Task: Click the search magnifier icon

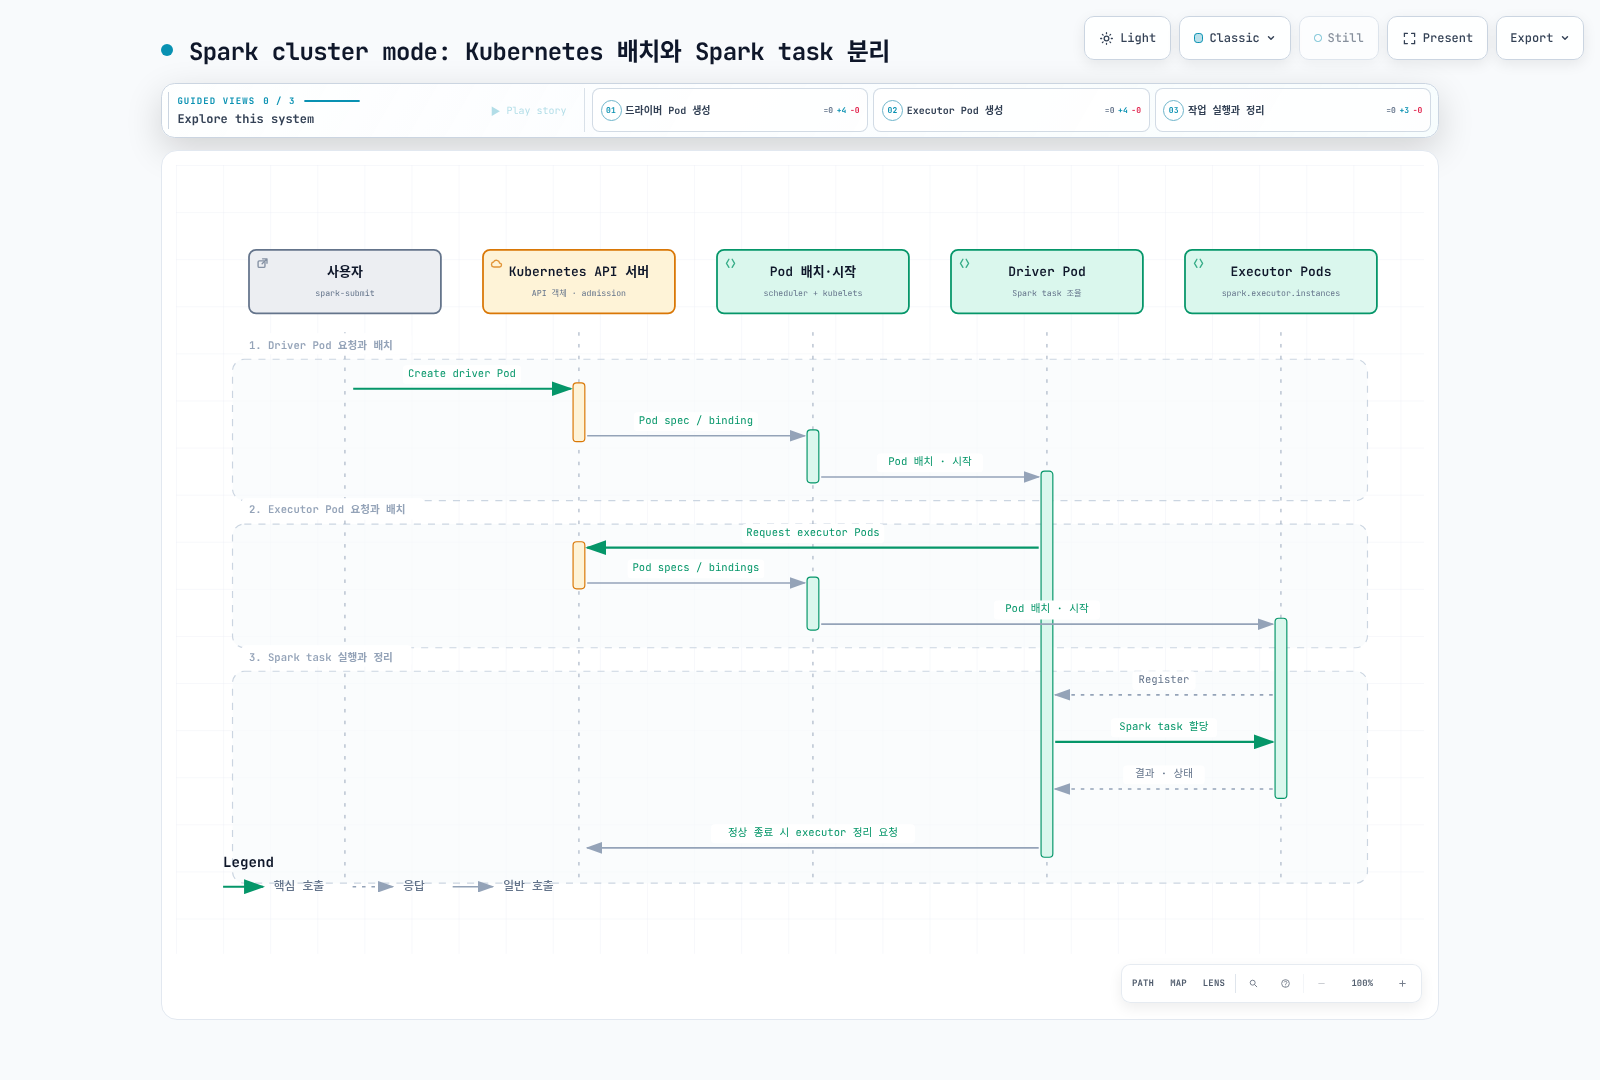Action: pyautogui.click(x=1253, y=983)
